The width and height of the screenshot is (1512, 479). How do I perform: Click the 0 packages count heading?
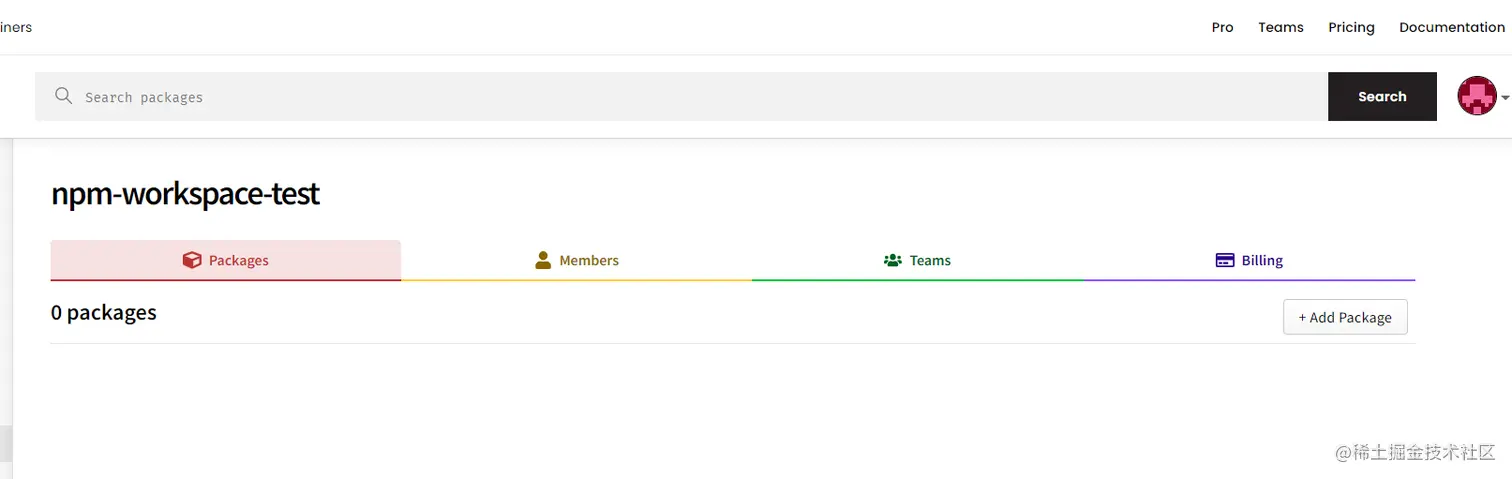click(x=104, y=312)
